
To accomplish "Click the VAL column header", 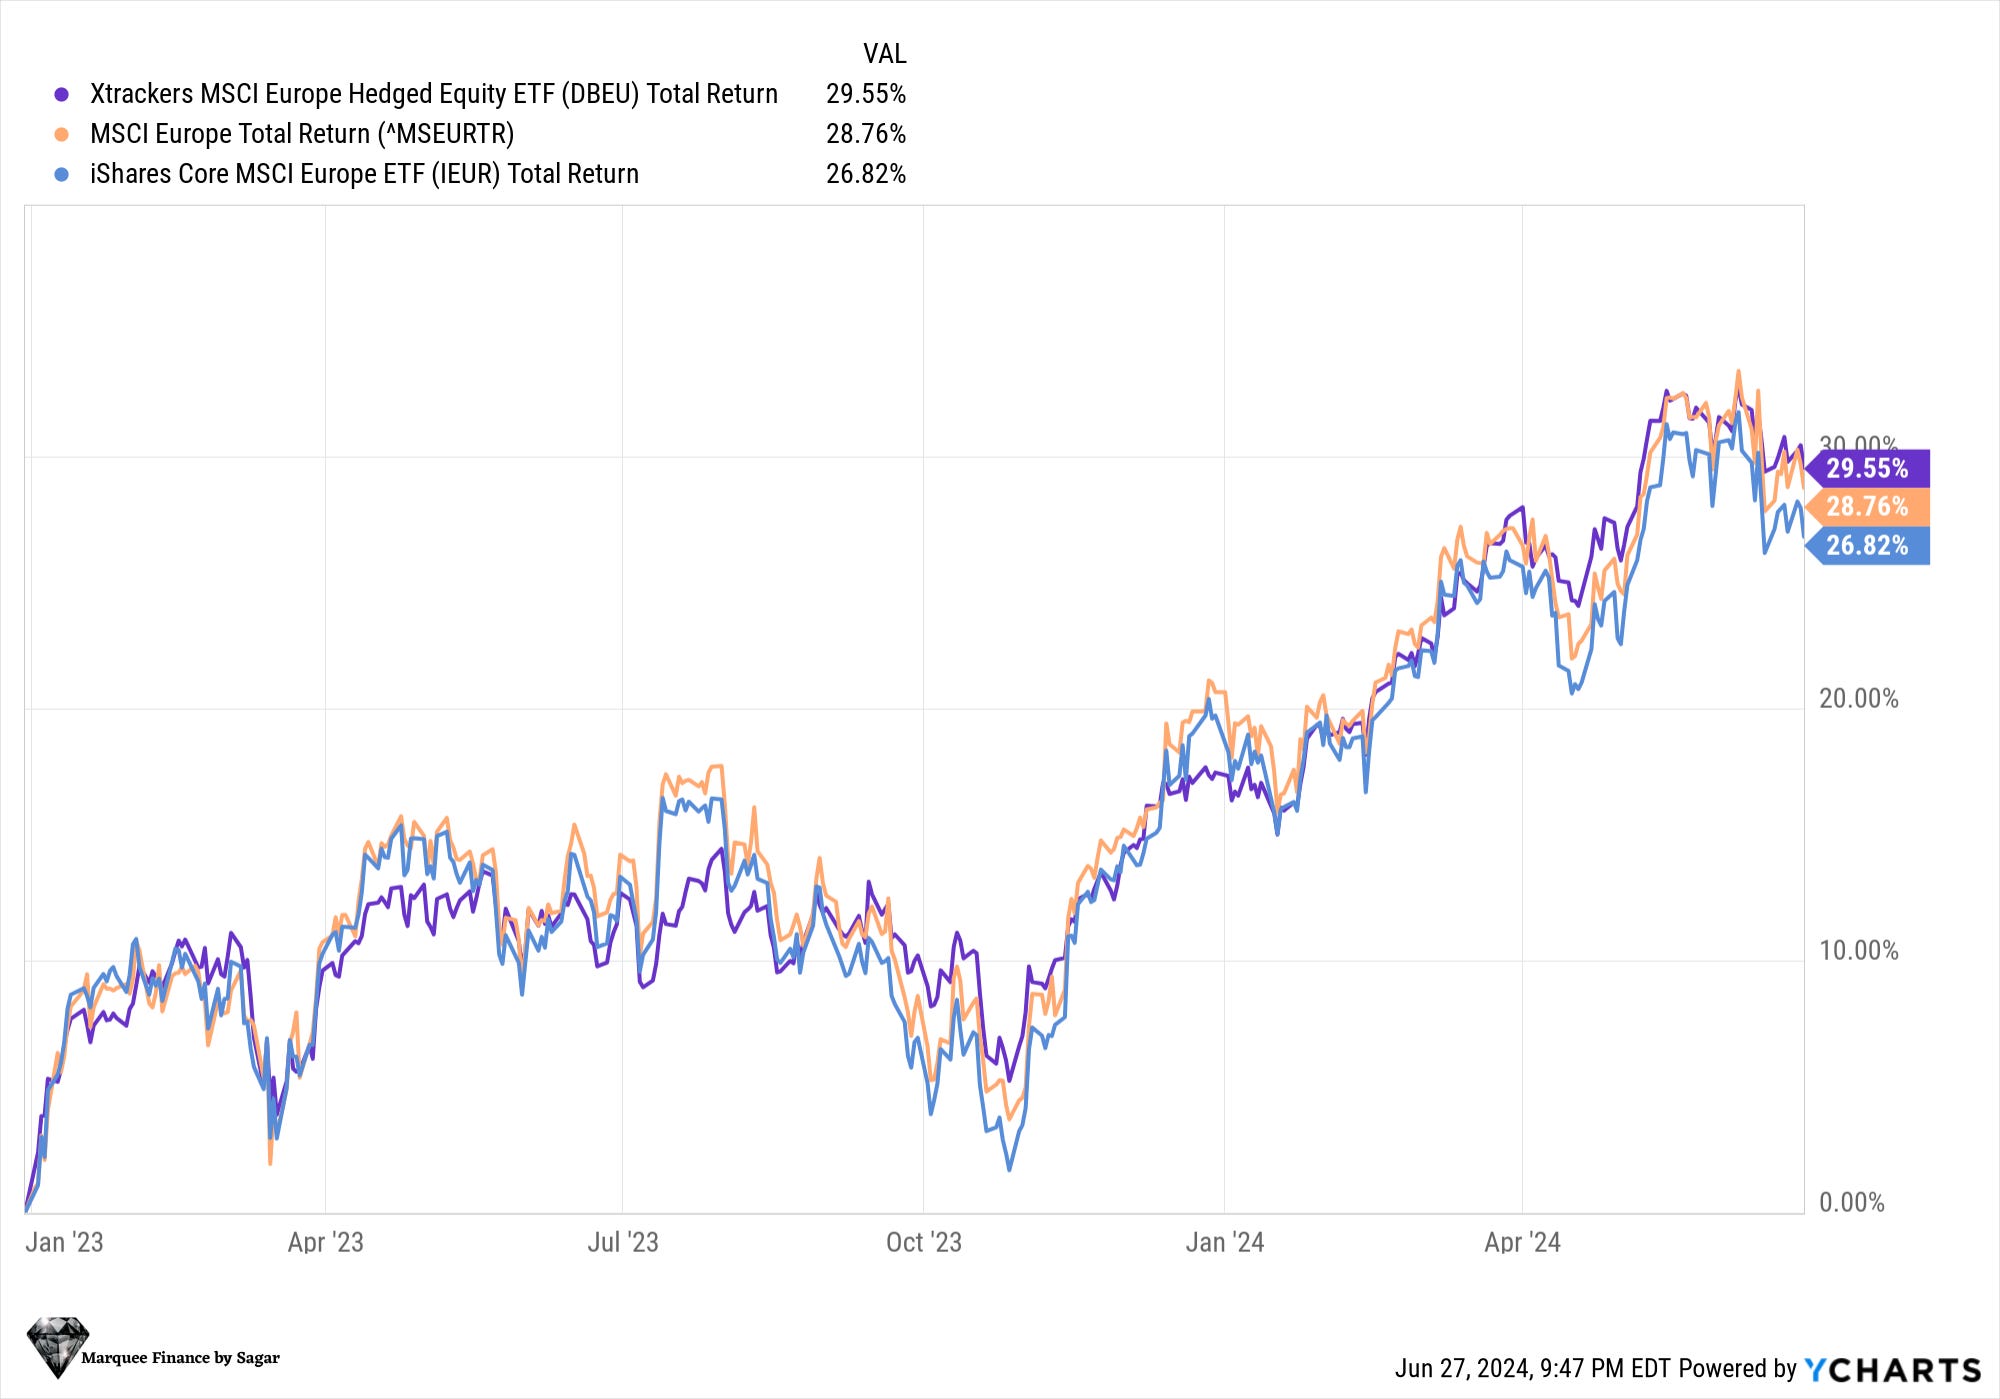I will tap(884, 54).
